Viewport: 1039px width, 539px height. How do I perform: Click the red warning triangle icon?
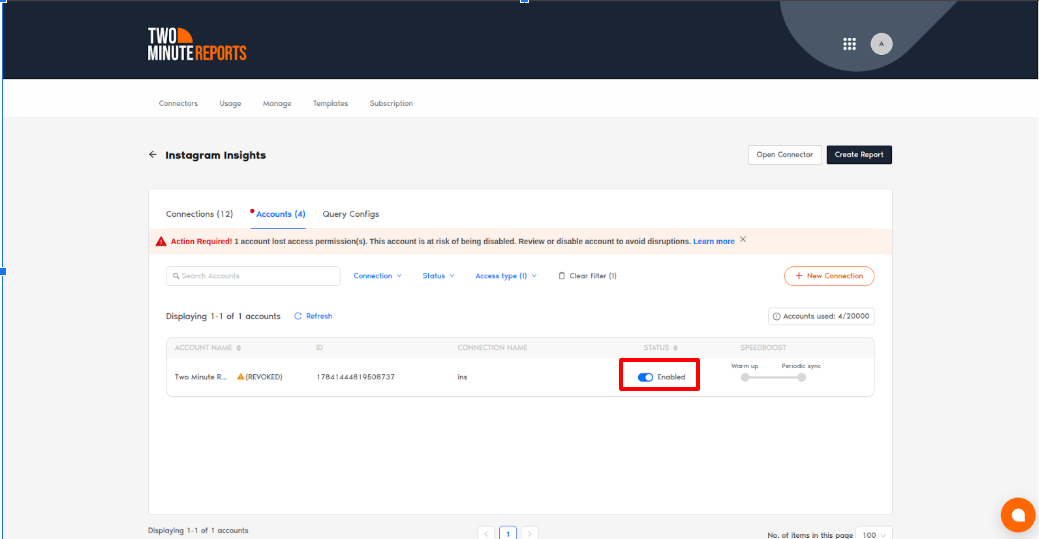tap(161, 241)
